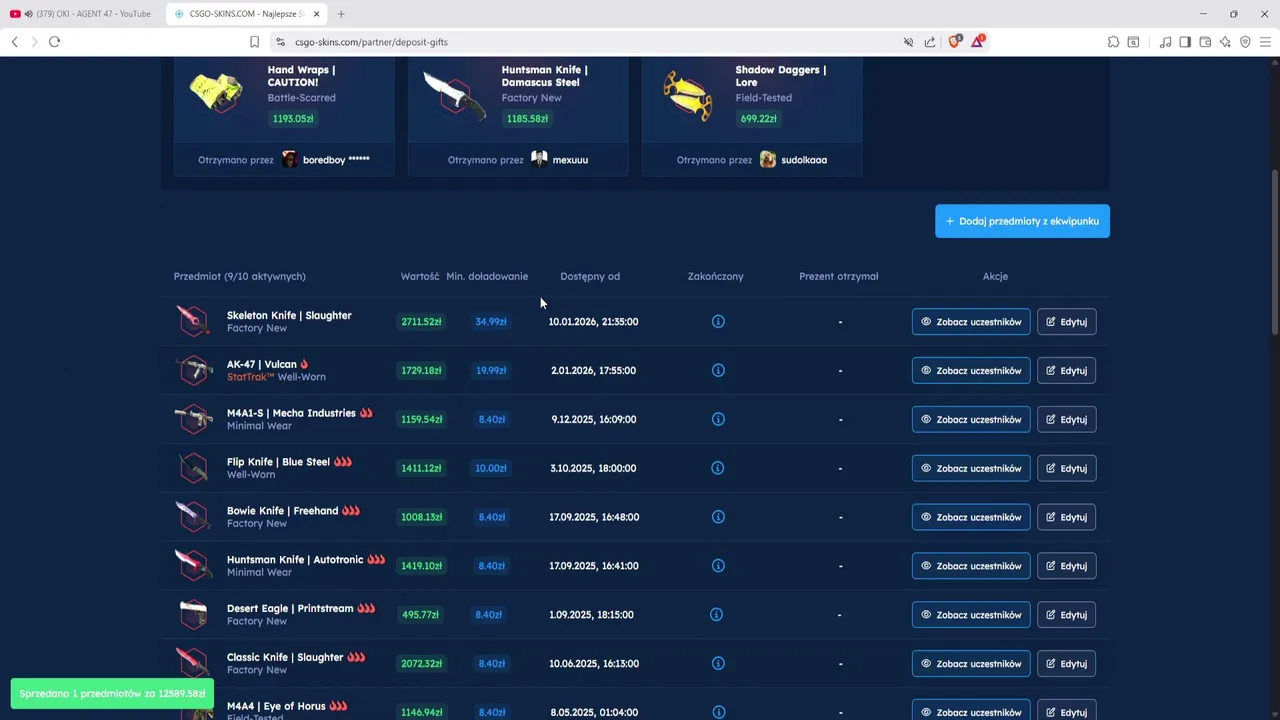Click the sudolkaaa username
1280x720 pixels.
(x=804, y=160)
